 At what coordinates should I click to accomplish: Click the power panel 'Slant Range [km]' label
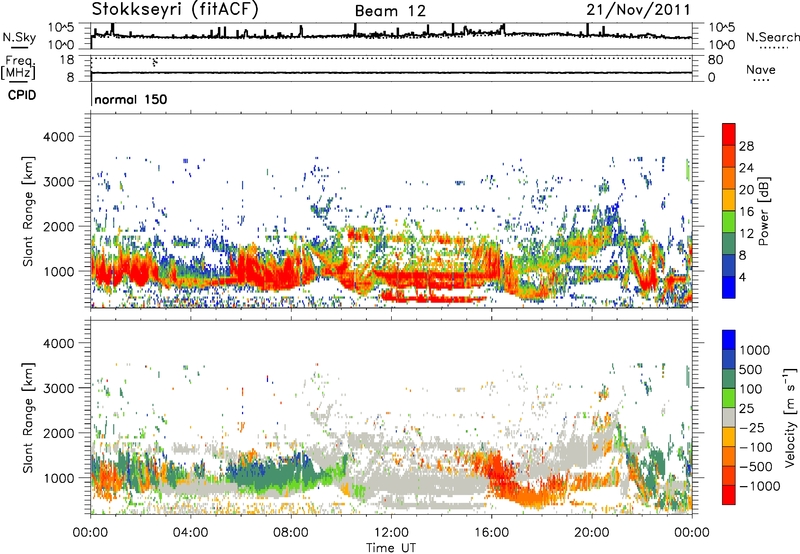coord(28,211)
